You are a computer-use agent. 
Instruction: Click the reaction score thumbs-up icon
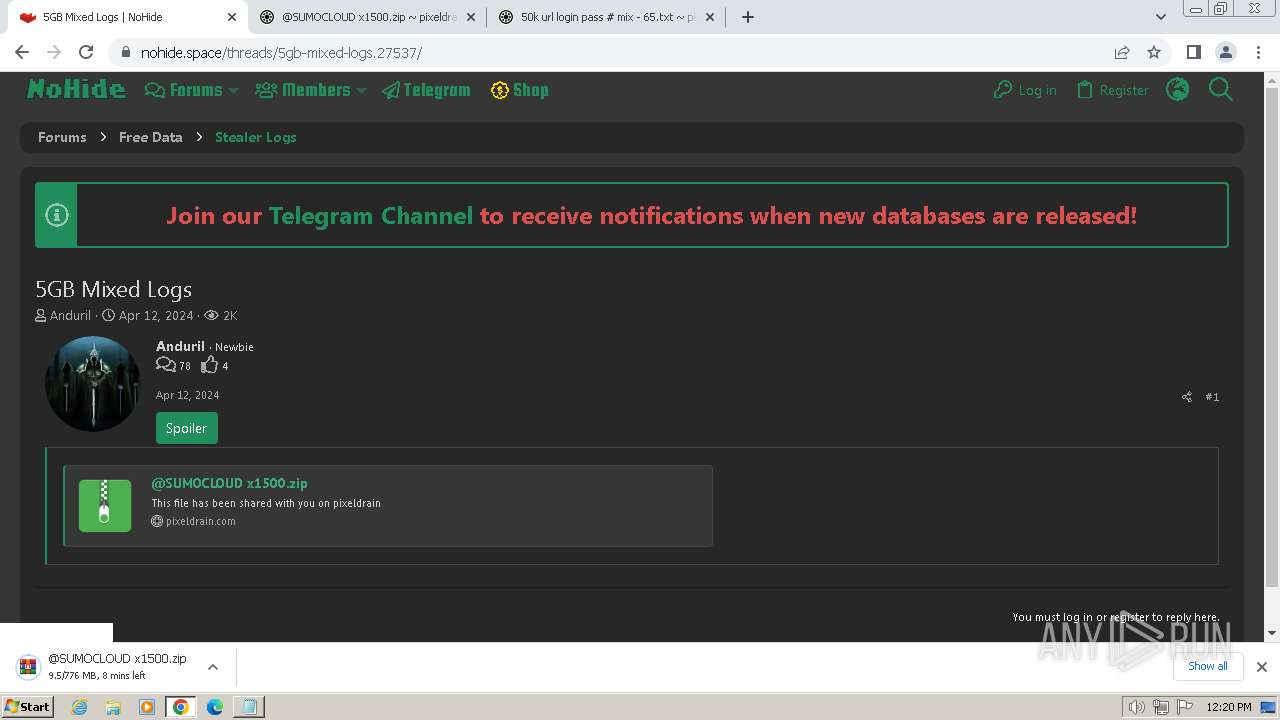[x=209, y=365]
